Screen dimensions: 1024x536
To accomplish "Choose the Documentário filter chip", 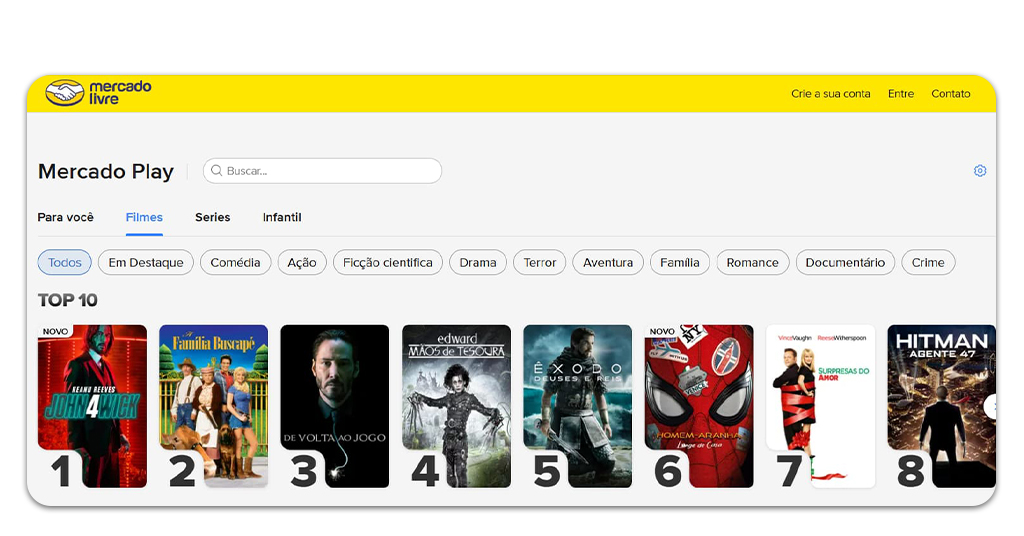I will (x=845, y=263).
